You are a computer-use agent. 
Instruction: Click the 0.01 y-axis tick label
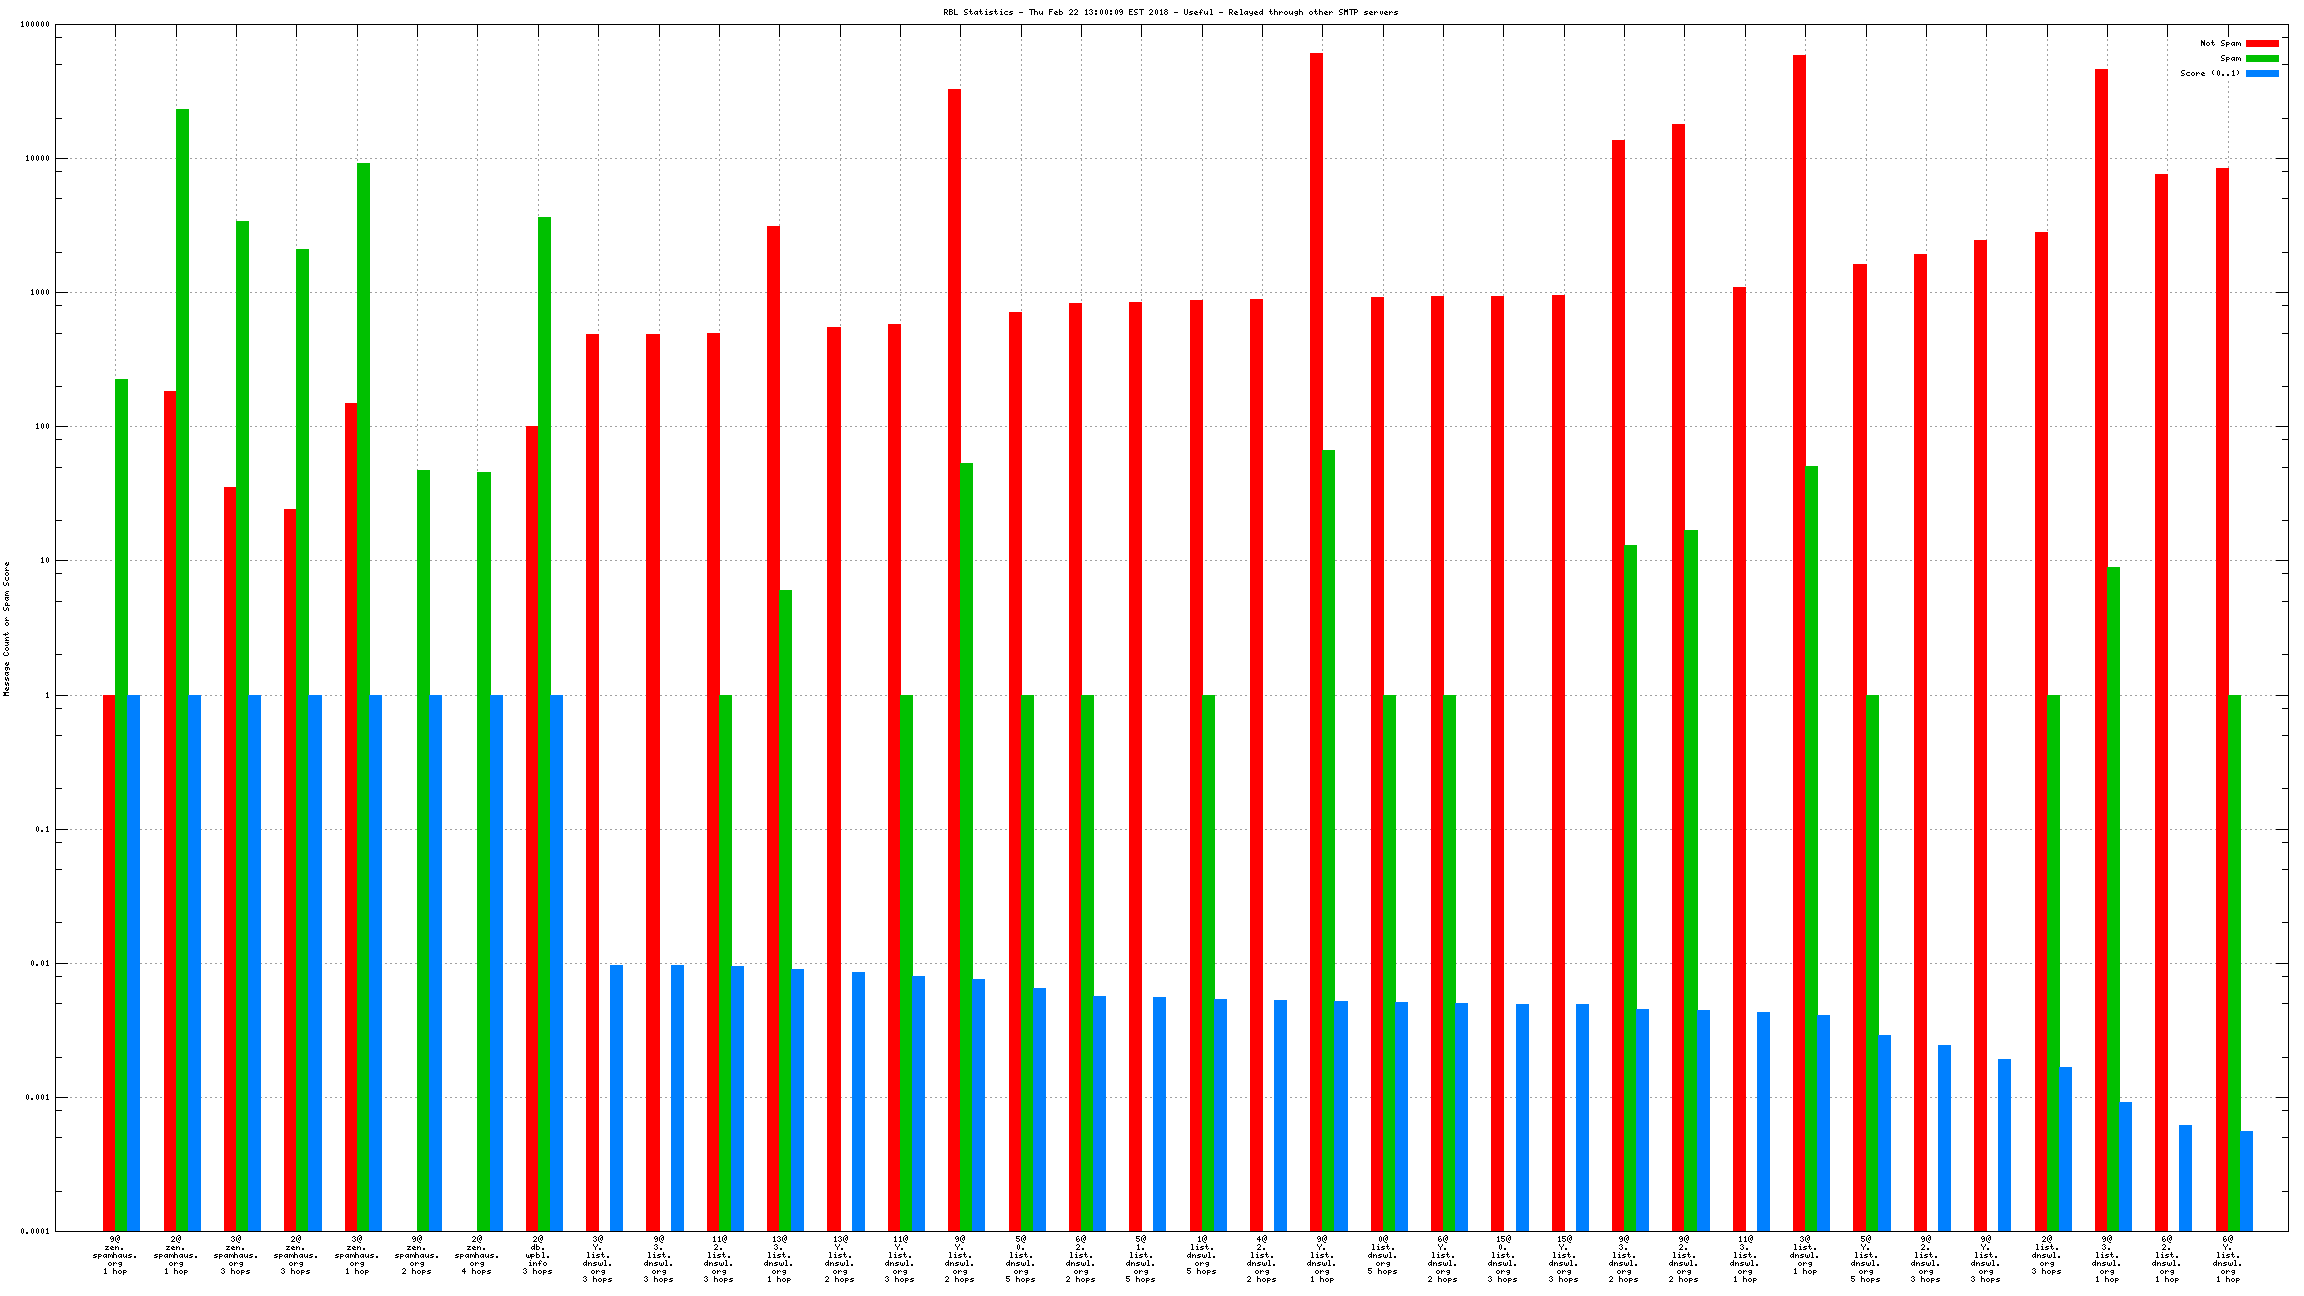coord(40,963)
